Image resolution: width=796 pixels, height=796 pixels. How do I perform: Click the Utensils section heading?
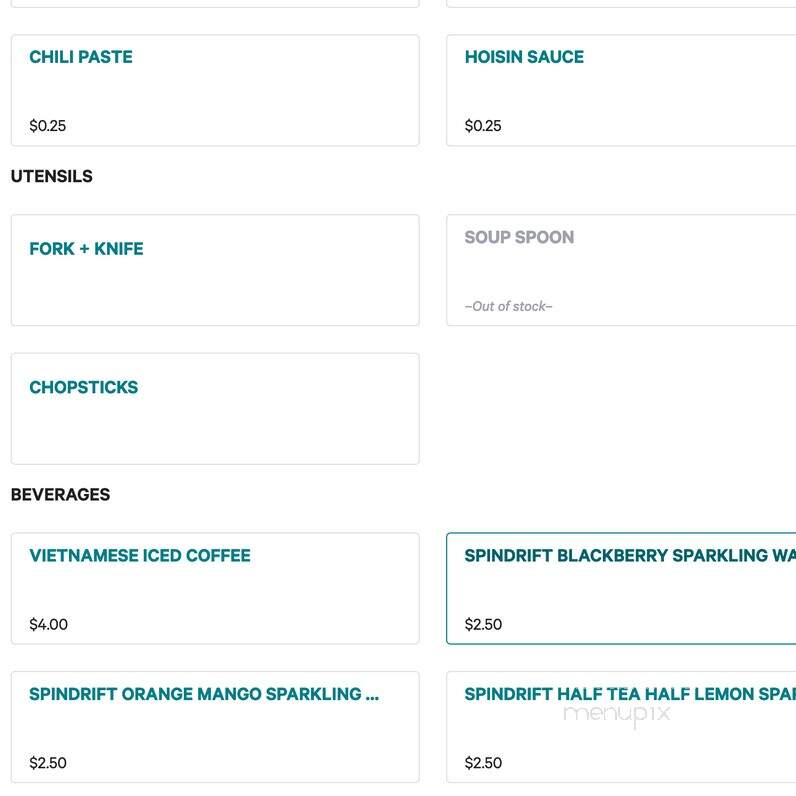coord(52,176)
